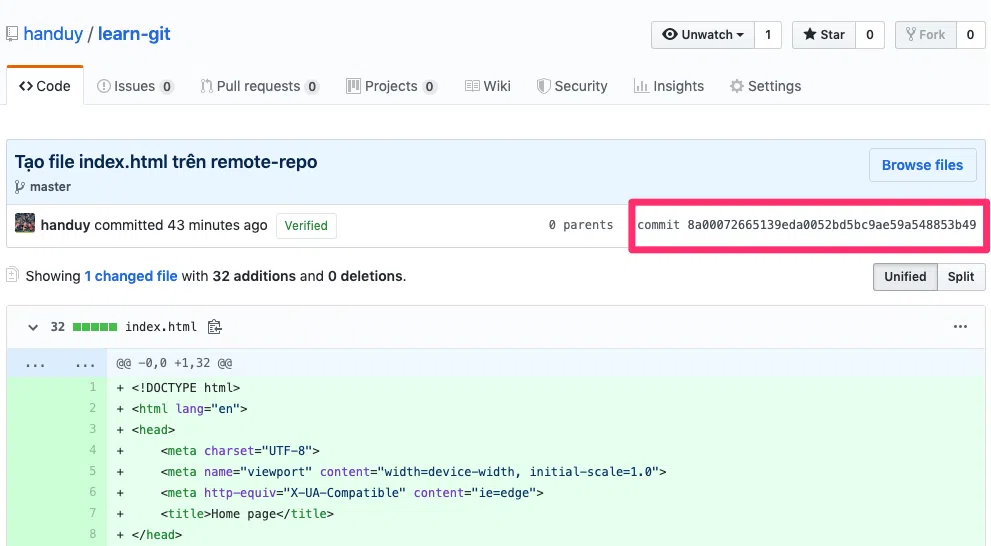Click the Fork button

tap(925, 35)
